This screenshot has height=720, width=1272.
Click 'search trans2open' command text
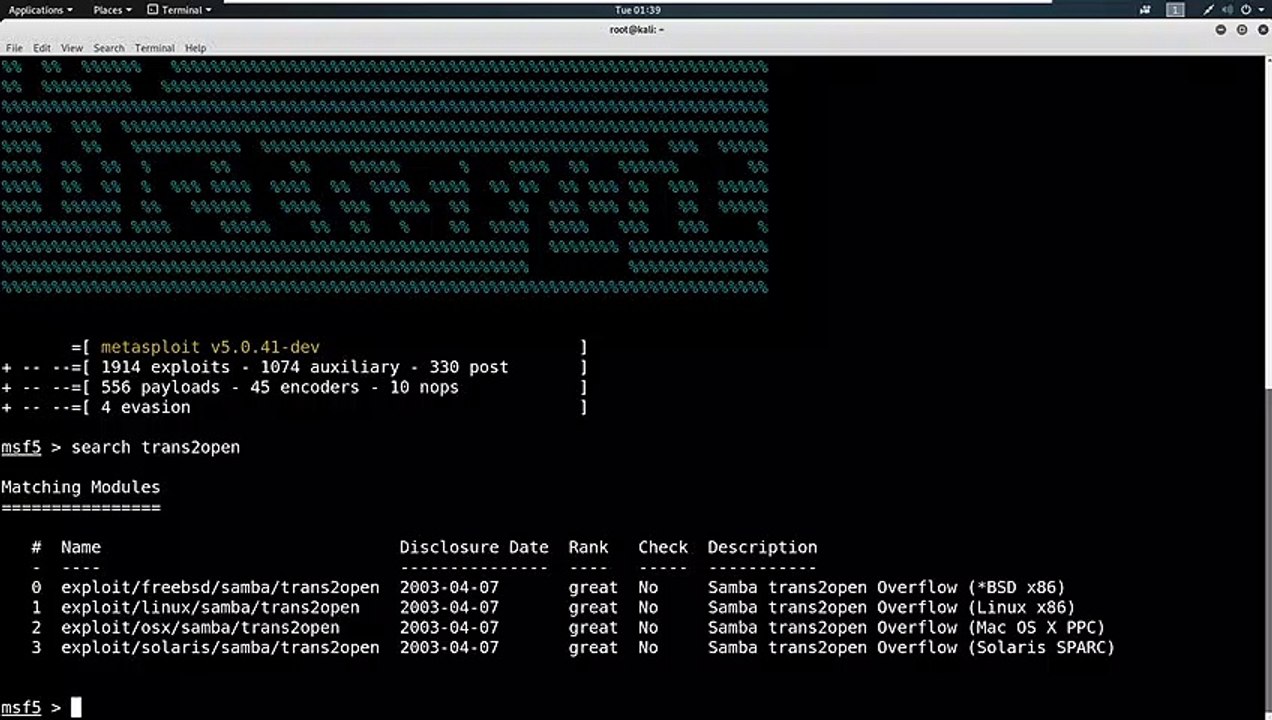(x=155, y=447)
